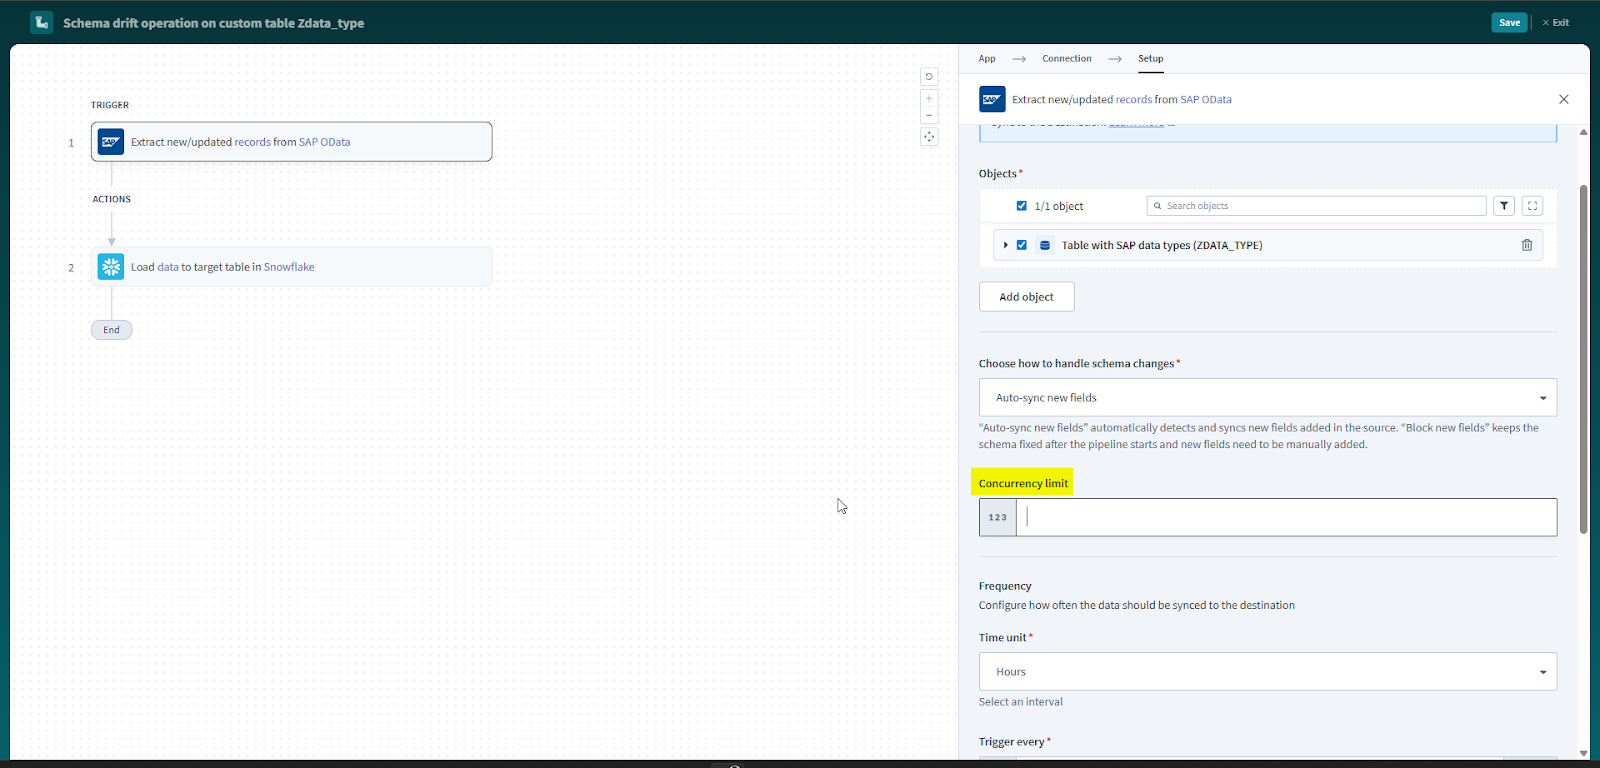Click the Concurrency limit input field
This screenshot has height=768, width=1600.
click(1286, 518)
